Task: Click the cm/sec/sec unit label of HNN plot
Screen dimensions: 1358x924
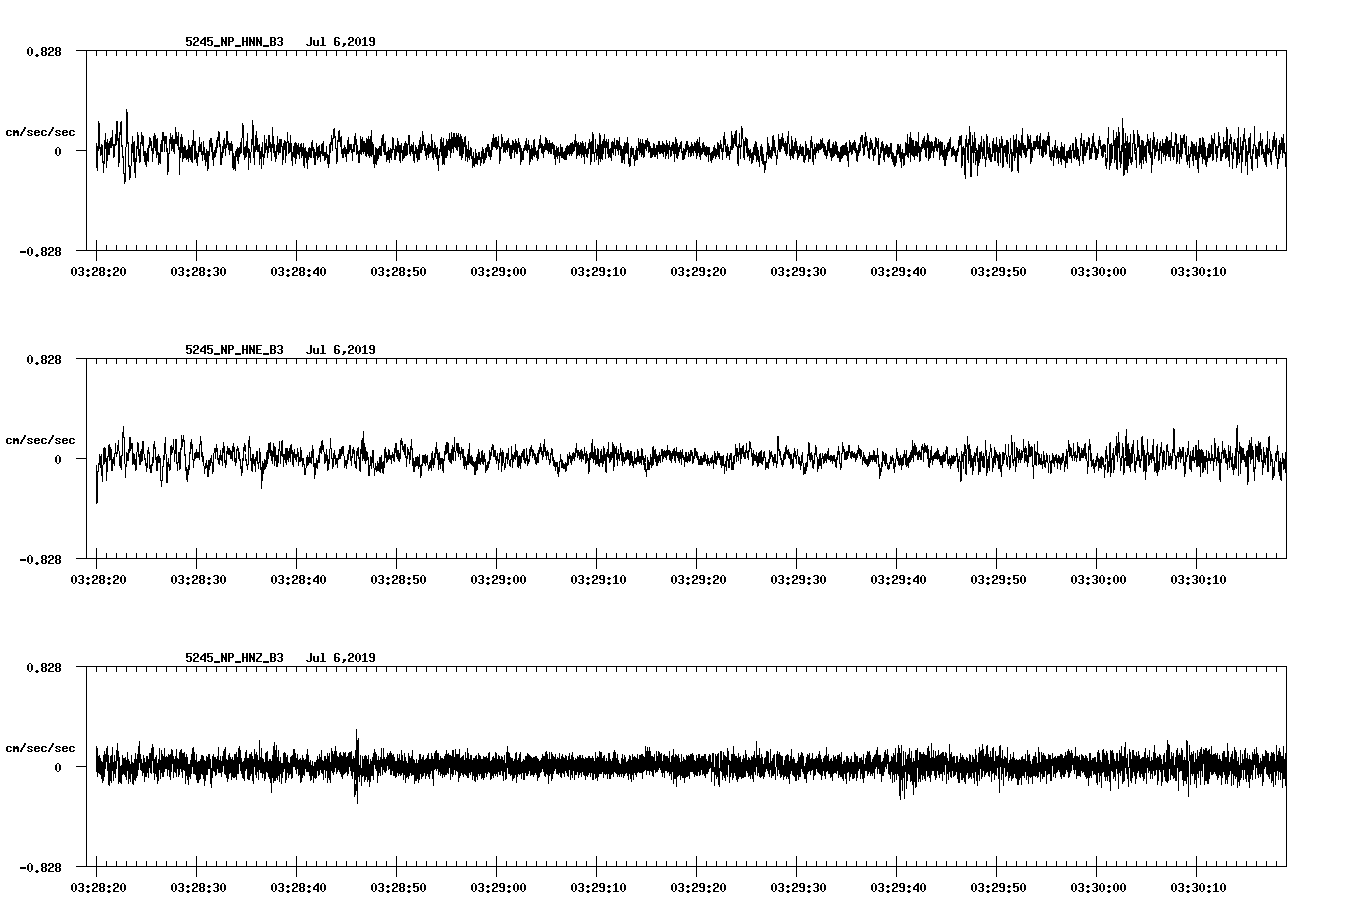Action: point(40,132)
